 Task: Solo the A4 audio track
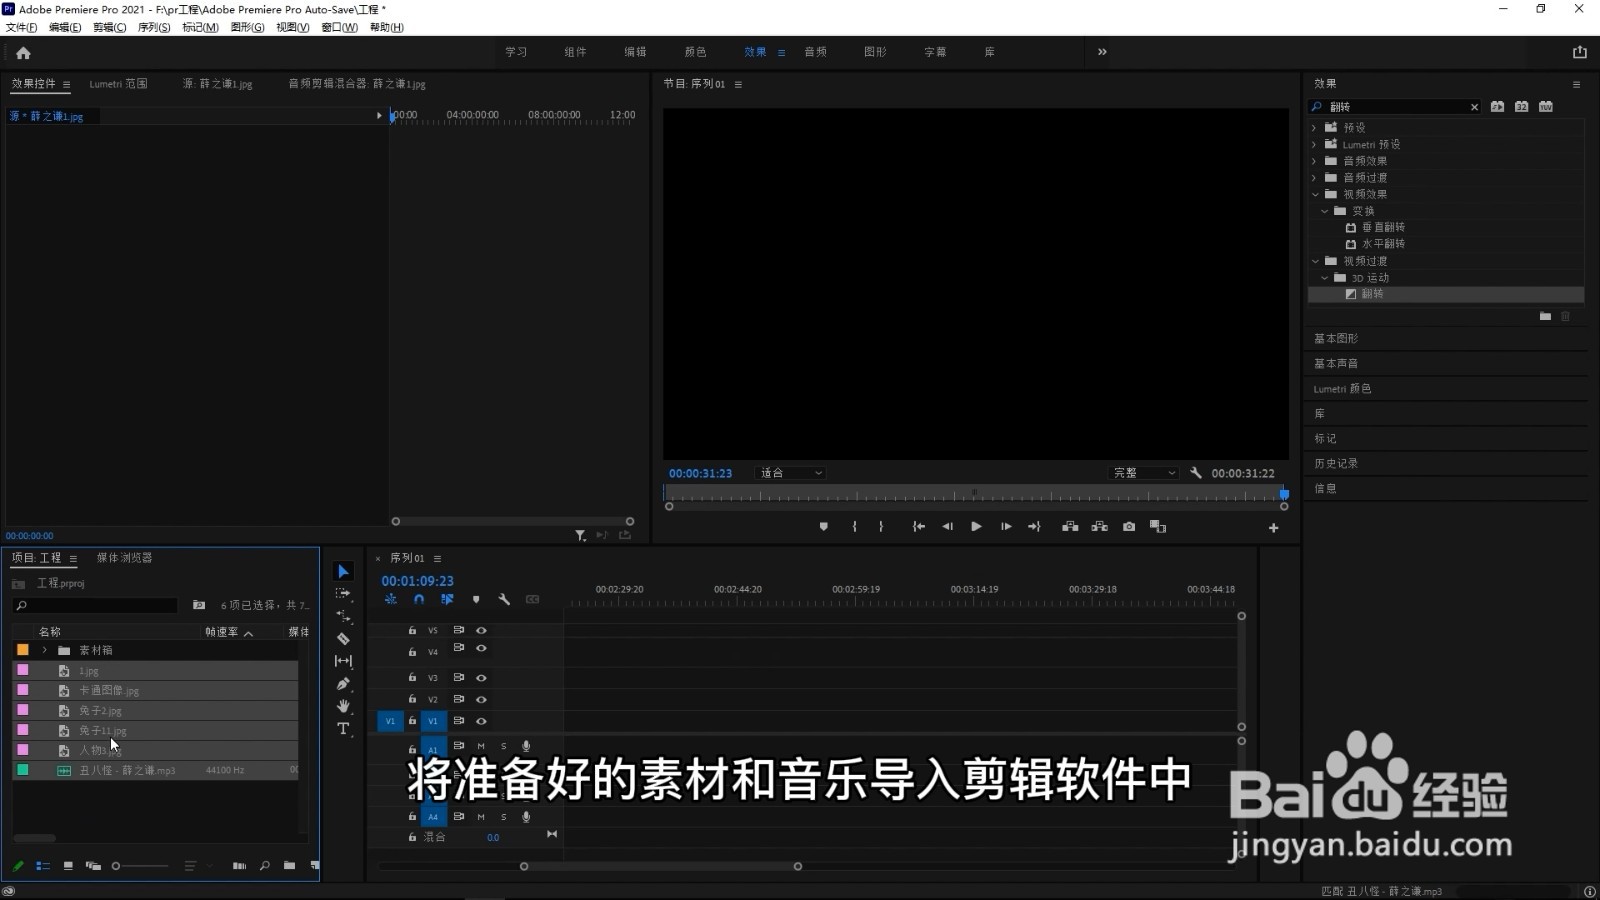coord(504,817)
